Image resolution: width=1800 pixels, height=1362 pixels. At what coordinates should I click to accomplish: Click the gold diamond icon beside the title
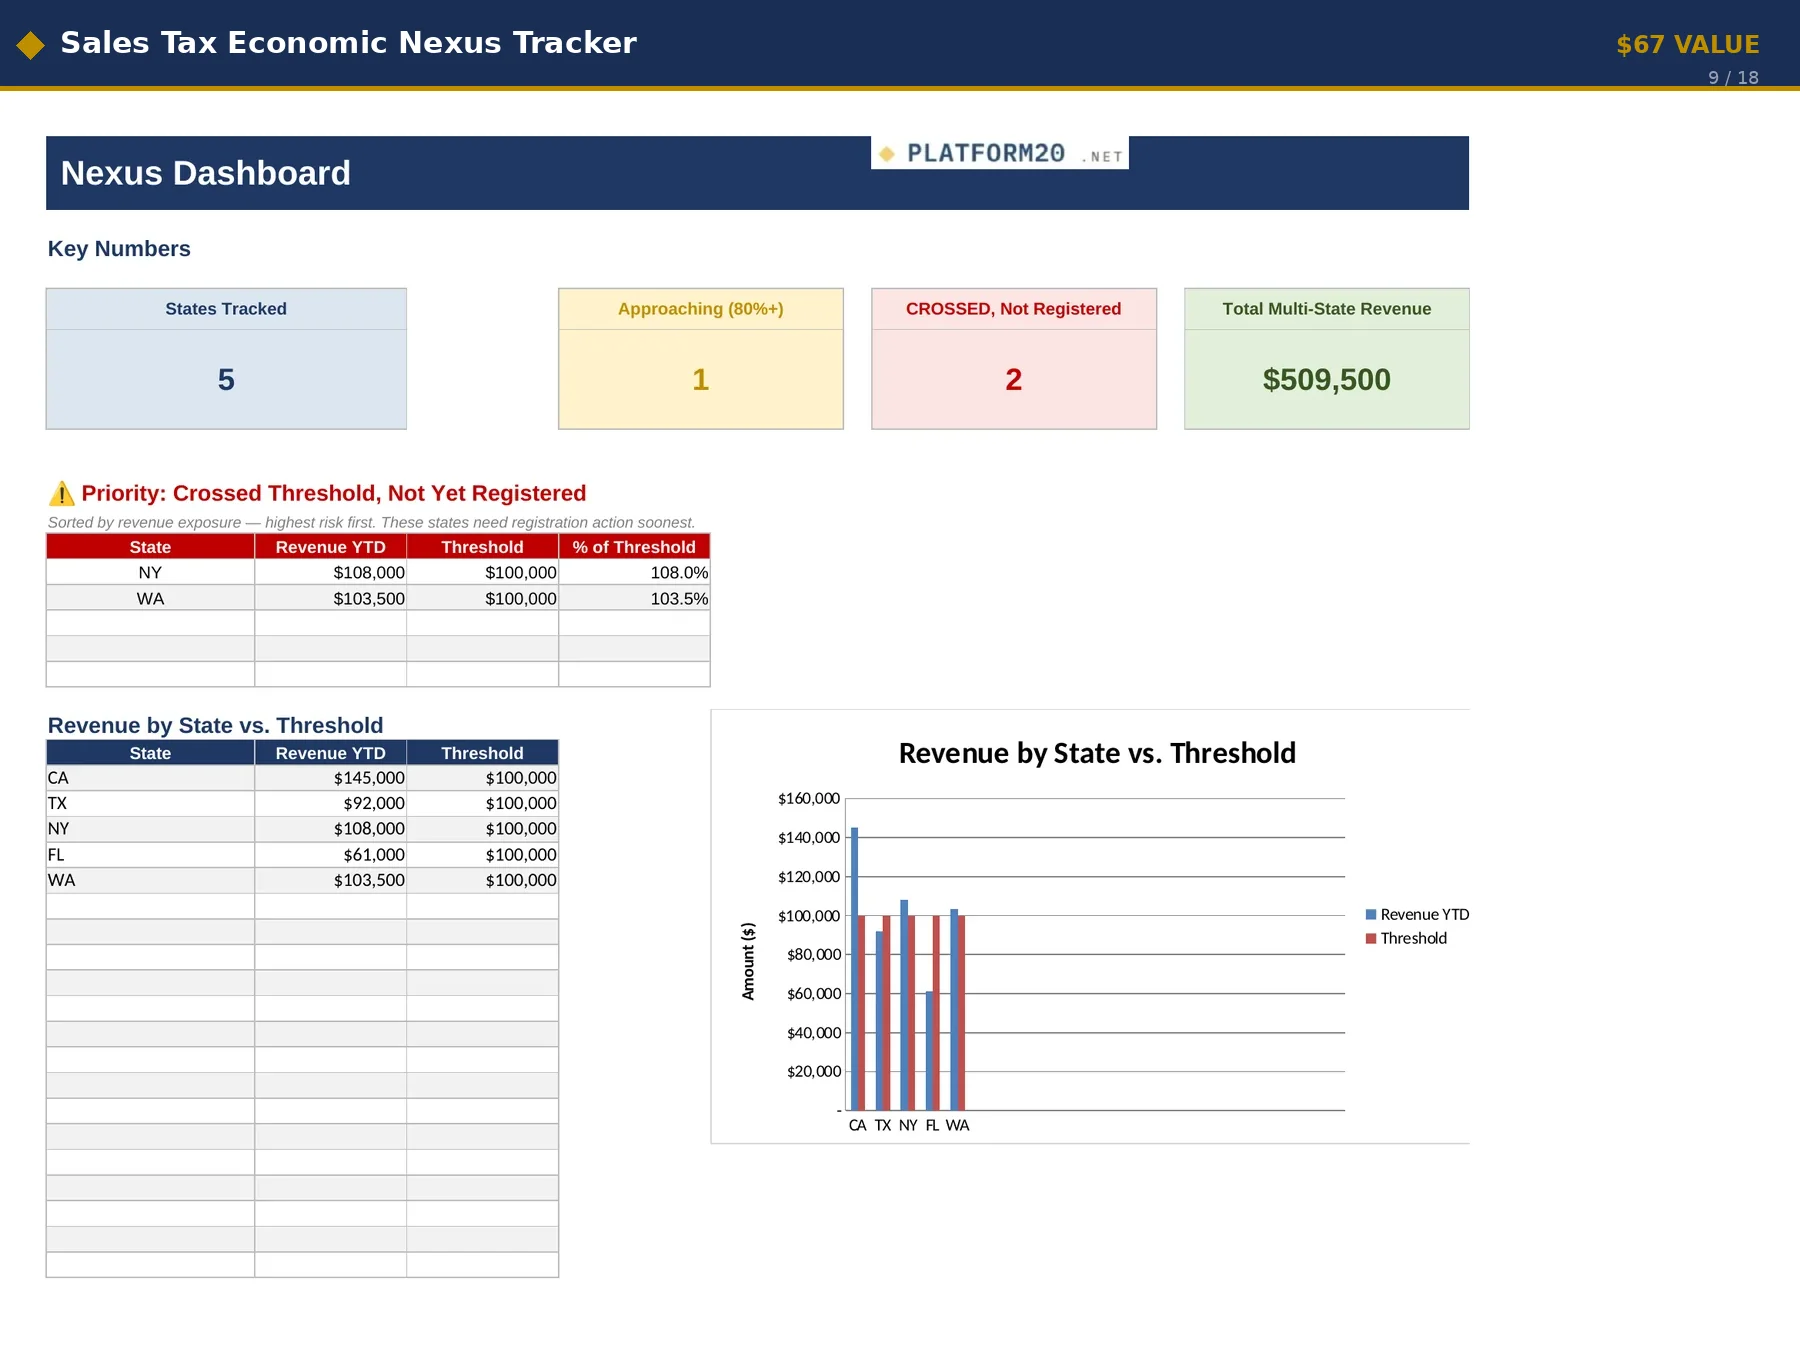tap(31, 45)
